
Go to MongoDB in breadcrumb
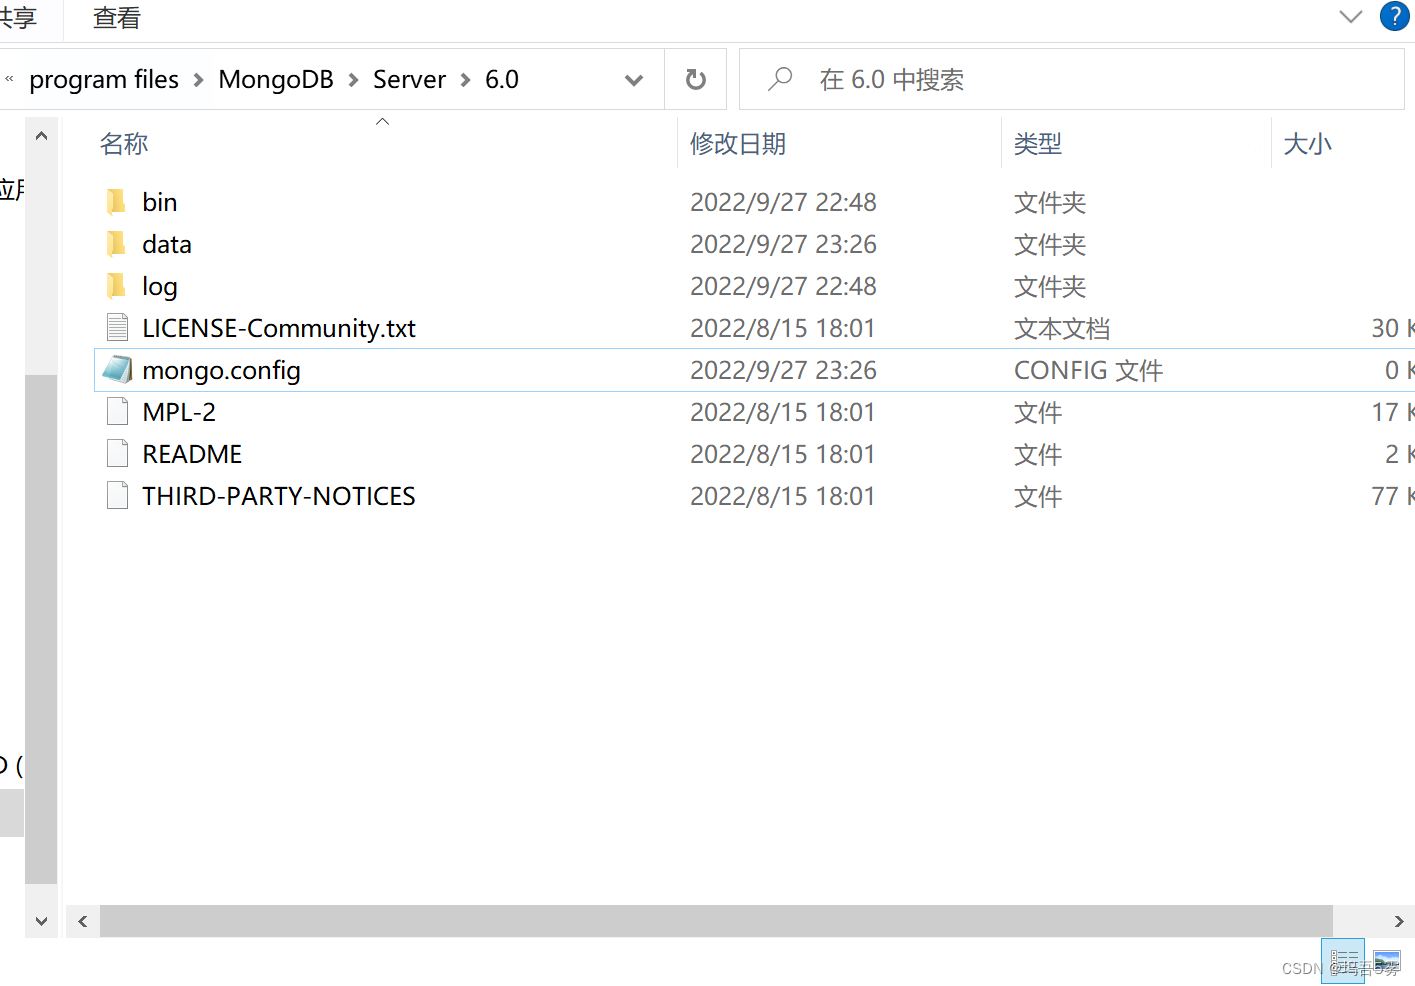(x=276, y=80)
